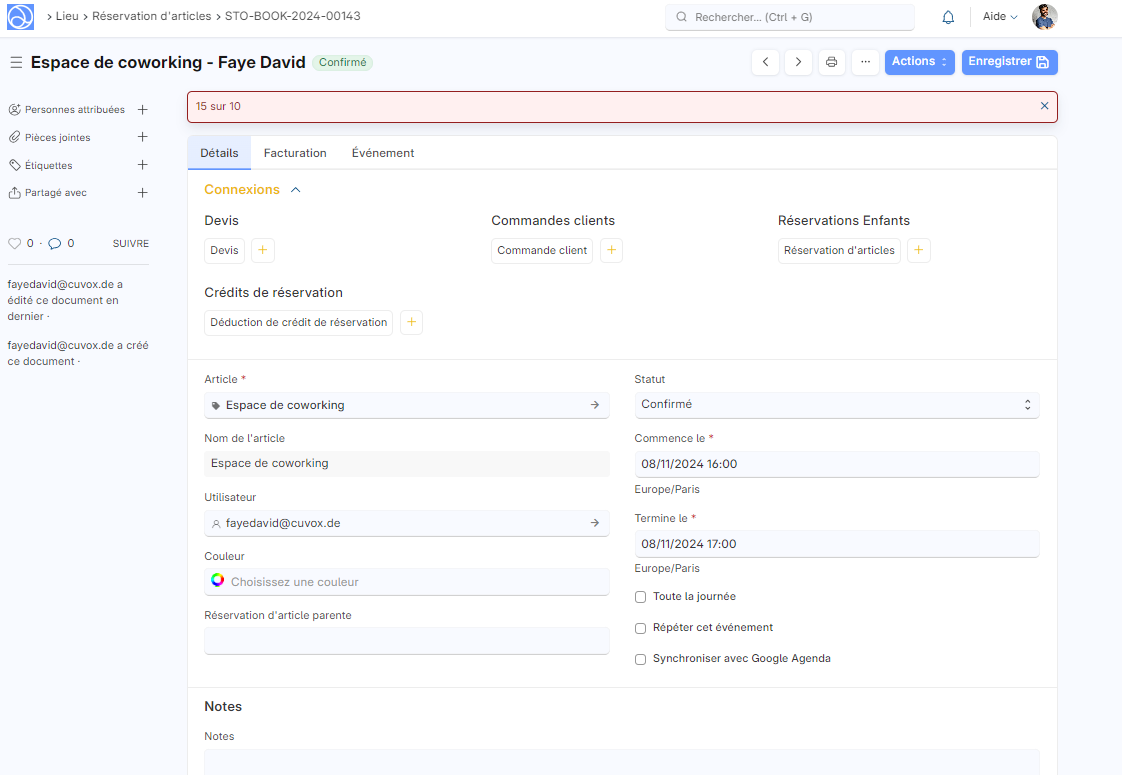Add attachment via Pièces jointes plus

click(x=142, y=137)
